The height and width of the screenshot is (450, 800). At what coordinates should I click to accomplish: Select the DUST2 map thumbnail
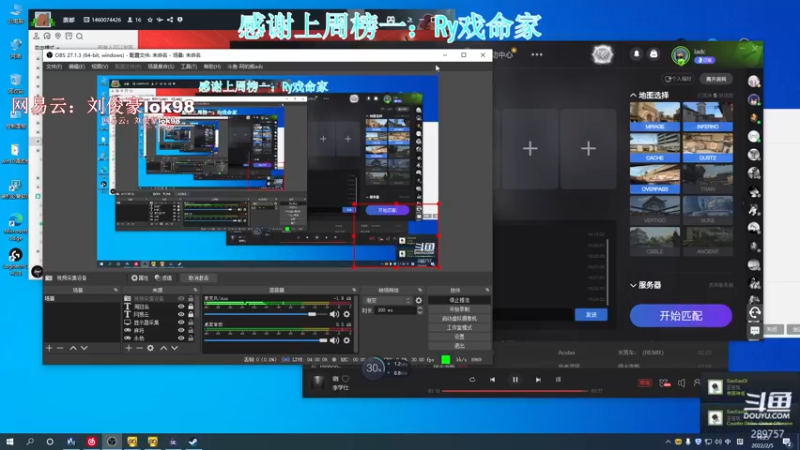708,147
